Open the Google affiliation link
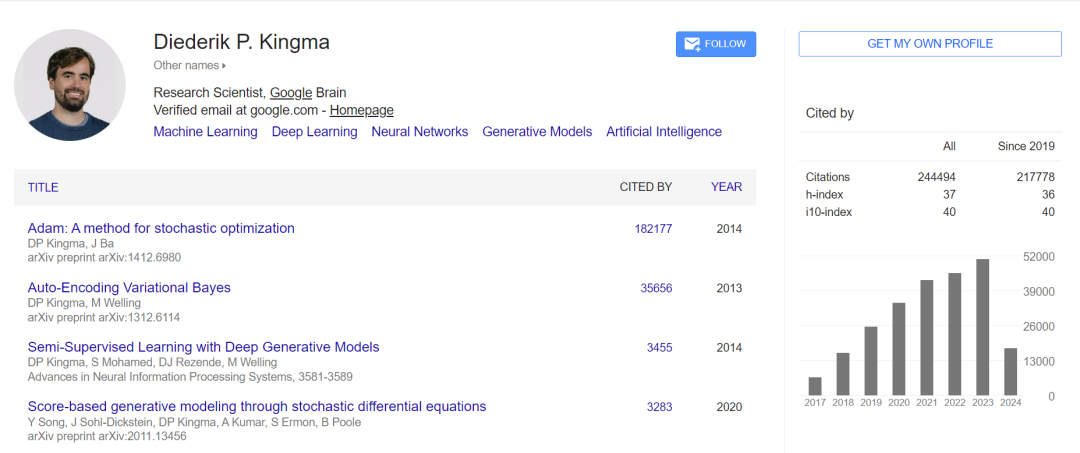1080x453 pixels. pyautogui.click(x=290, y=93)
